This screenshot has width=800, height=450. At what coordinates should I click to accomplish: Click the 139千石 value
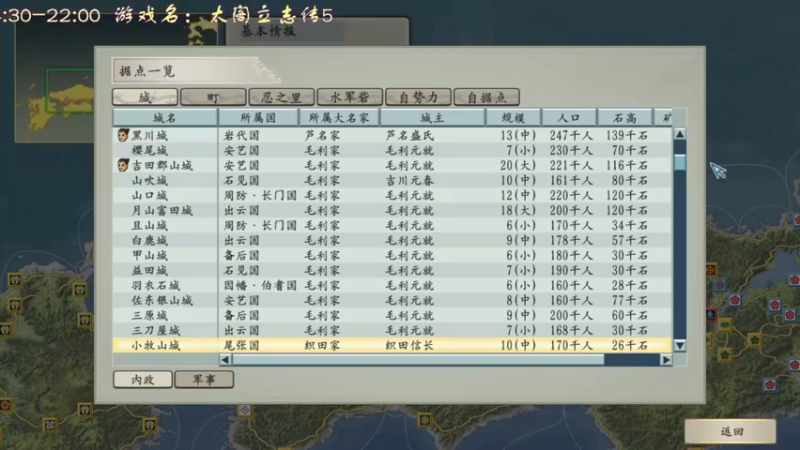point(627,135)
